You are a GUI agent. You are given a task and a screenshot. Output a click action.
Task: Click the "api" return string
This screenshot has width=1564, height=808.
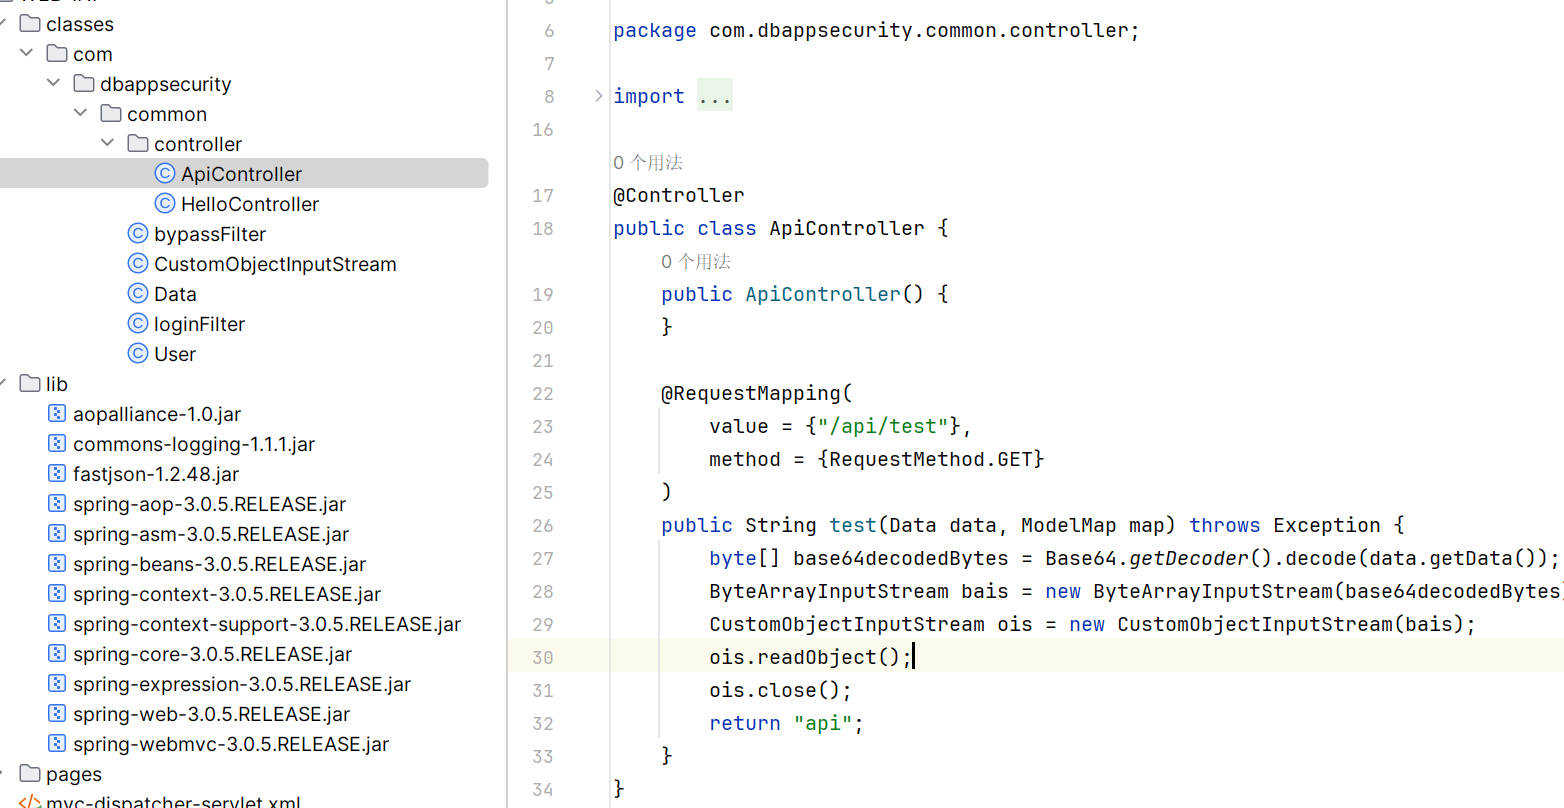[x=823, y=723]
